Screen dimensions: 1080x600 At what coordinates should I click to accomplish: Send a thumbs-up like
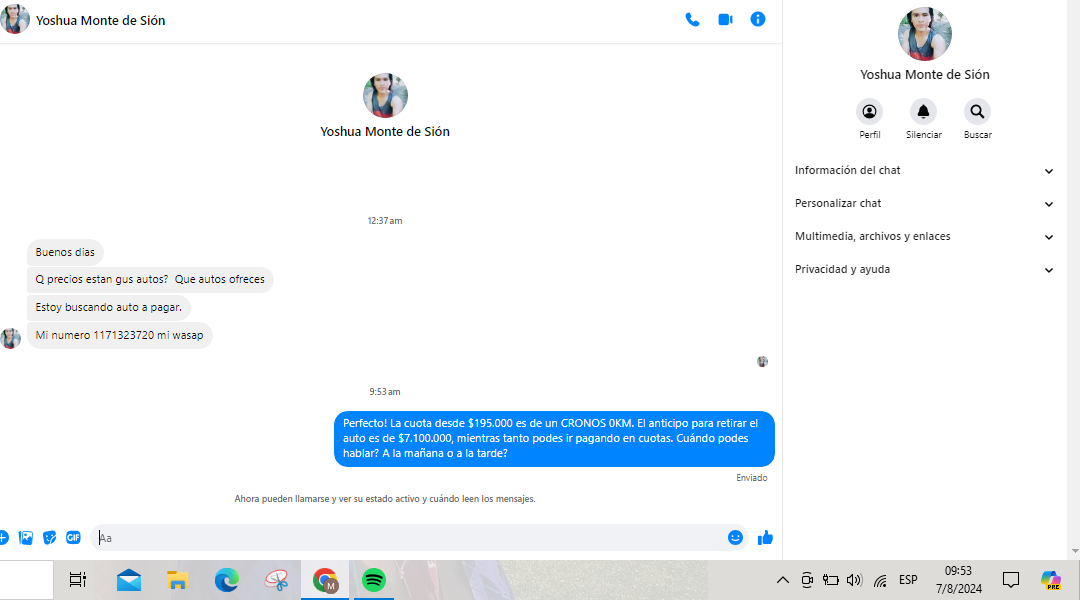[x=765, y=537]
